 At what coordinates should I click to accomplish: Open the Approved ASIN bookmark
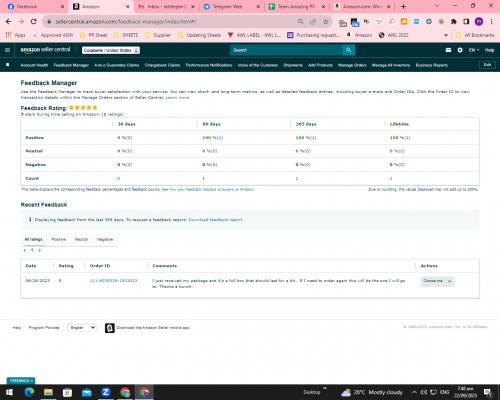[x=53, y=35]
